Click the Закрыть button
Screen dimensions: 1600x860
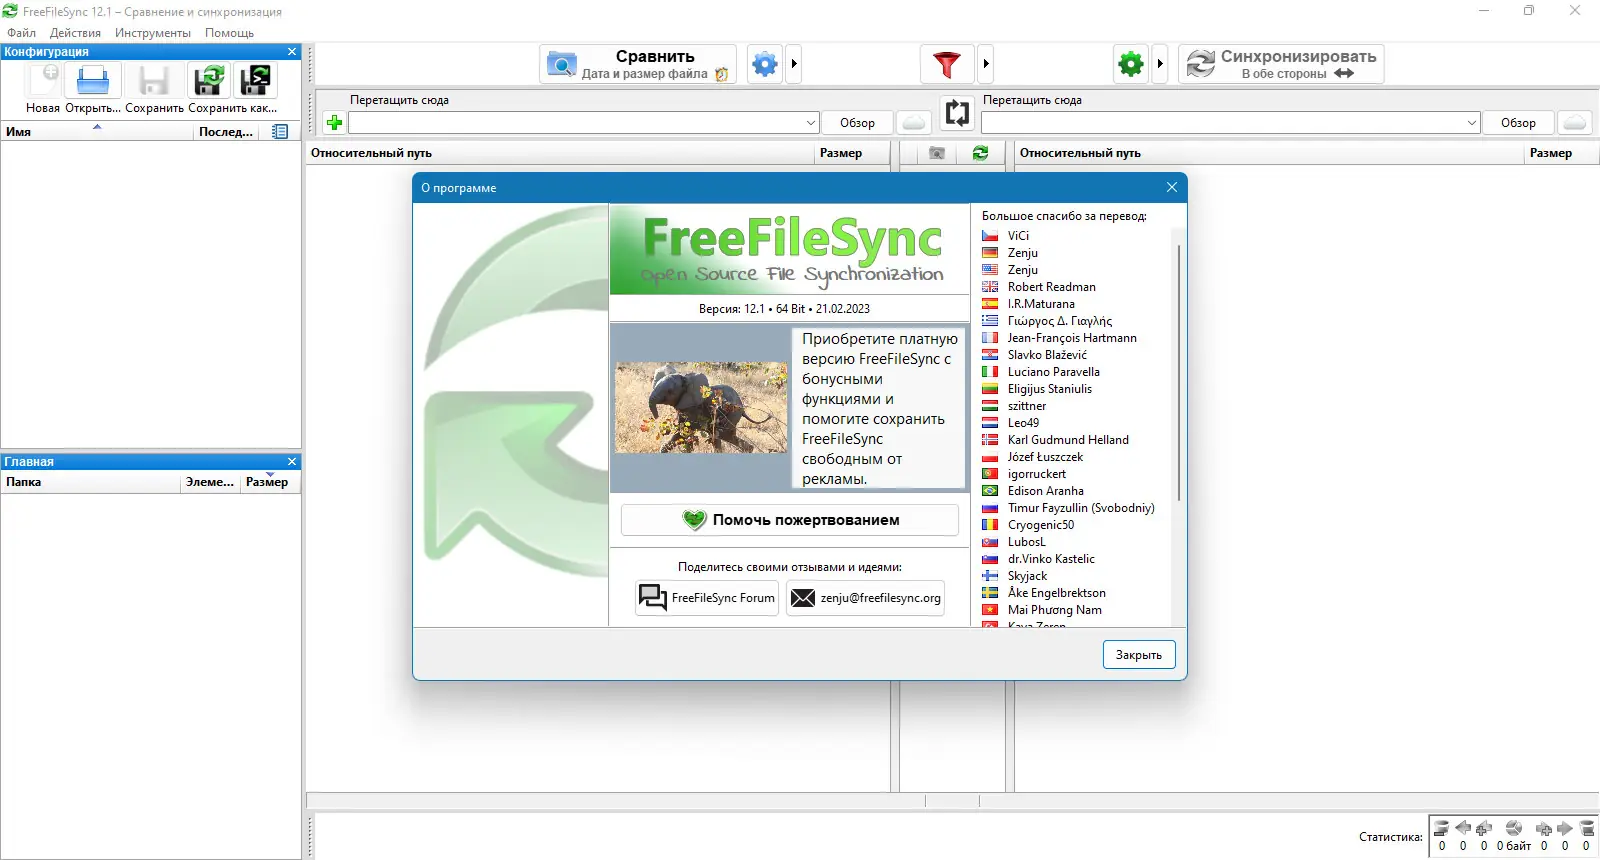(x=1139, y=655)
